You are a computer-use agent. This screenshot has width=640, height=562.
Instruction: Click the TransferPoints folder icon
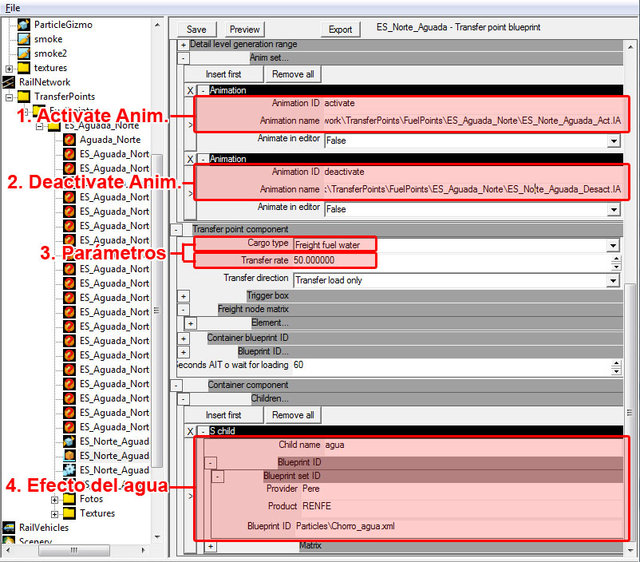click(x=22, y=97)
